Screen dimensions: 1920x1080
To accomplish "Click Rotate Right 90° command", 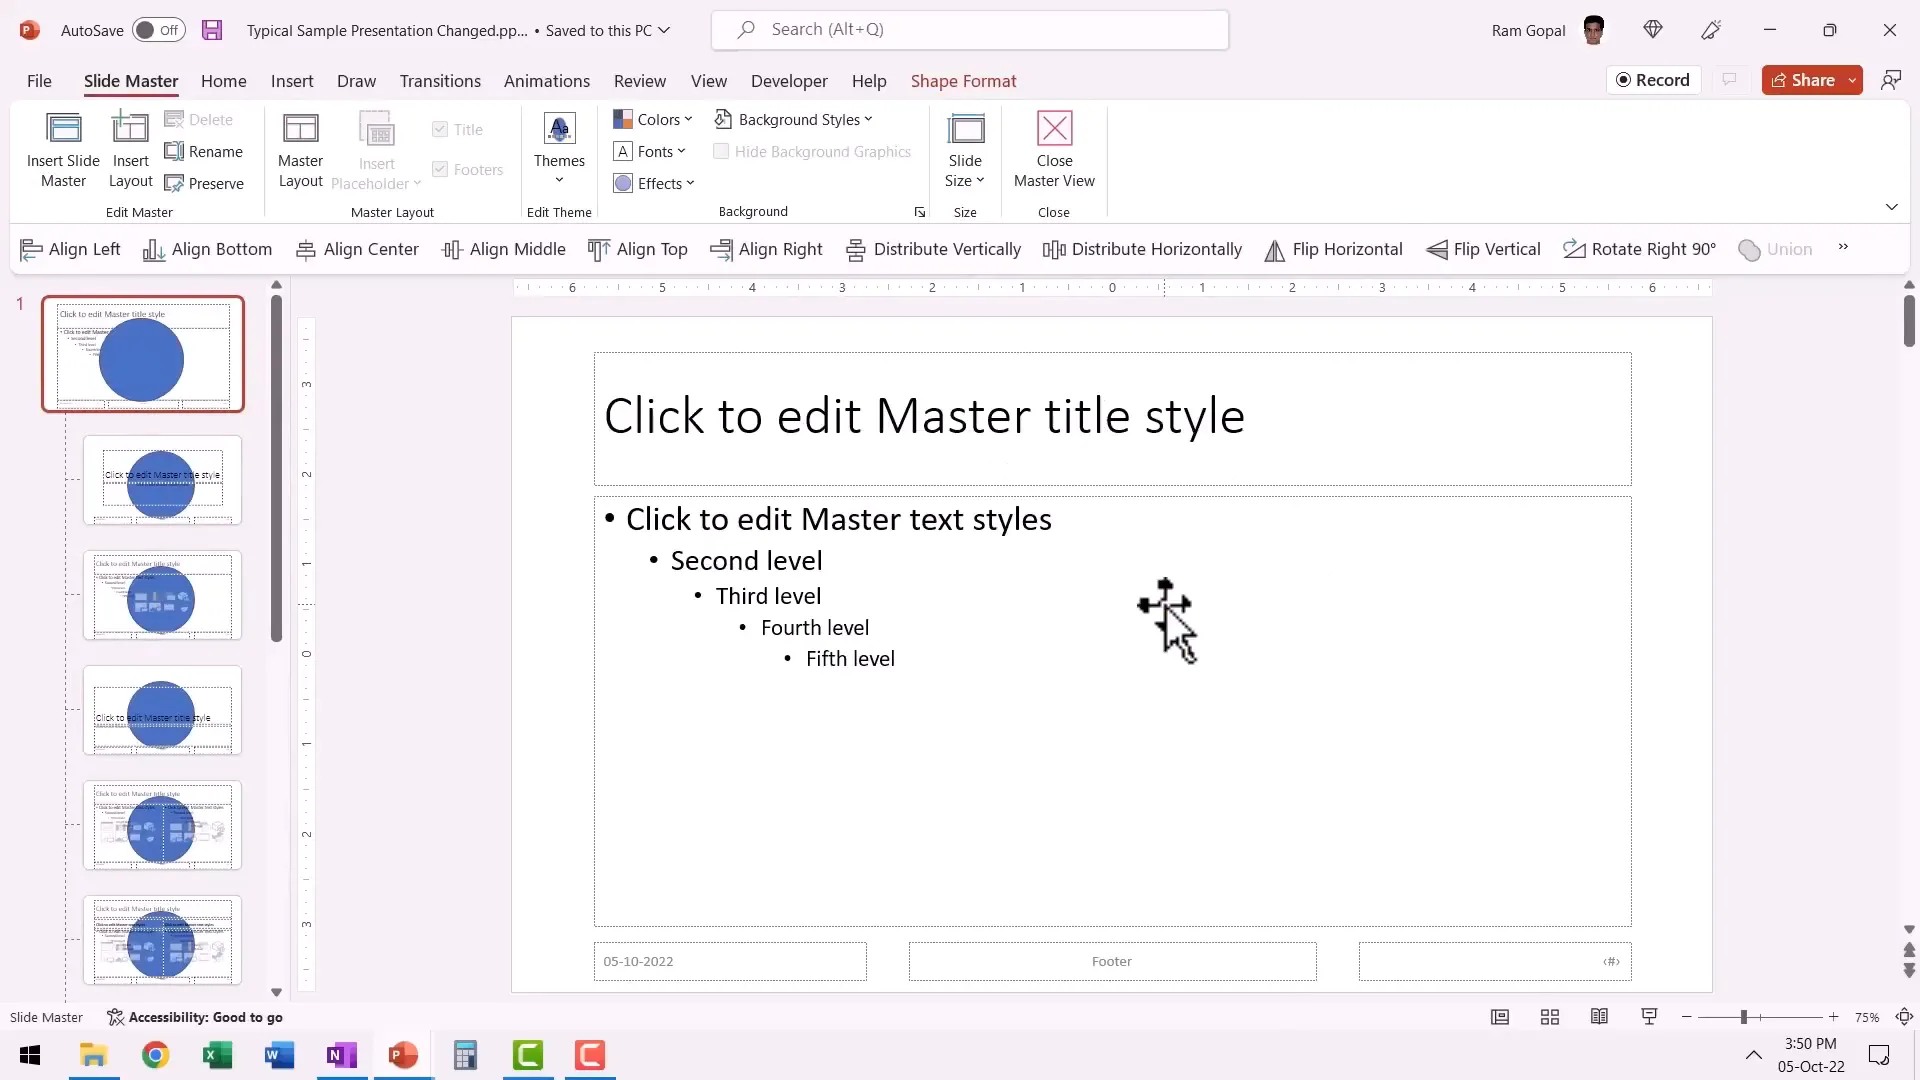I will (x=1640, y=249).
